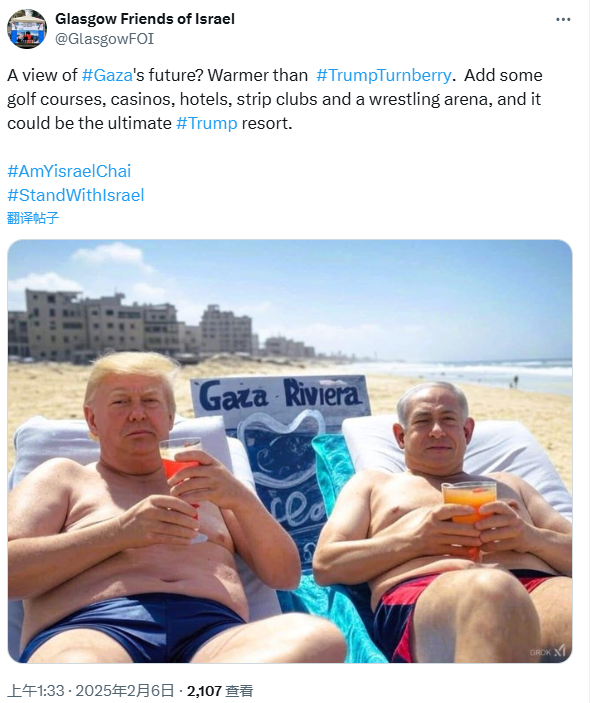Open the #AmYisraelChai hashtag

coord(69,171)
